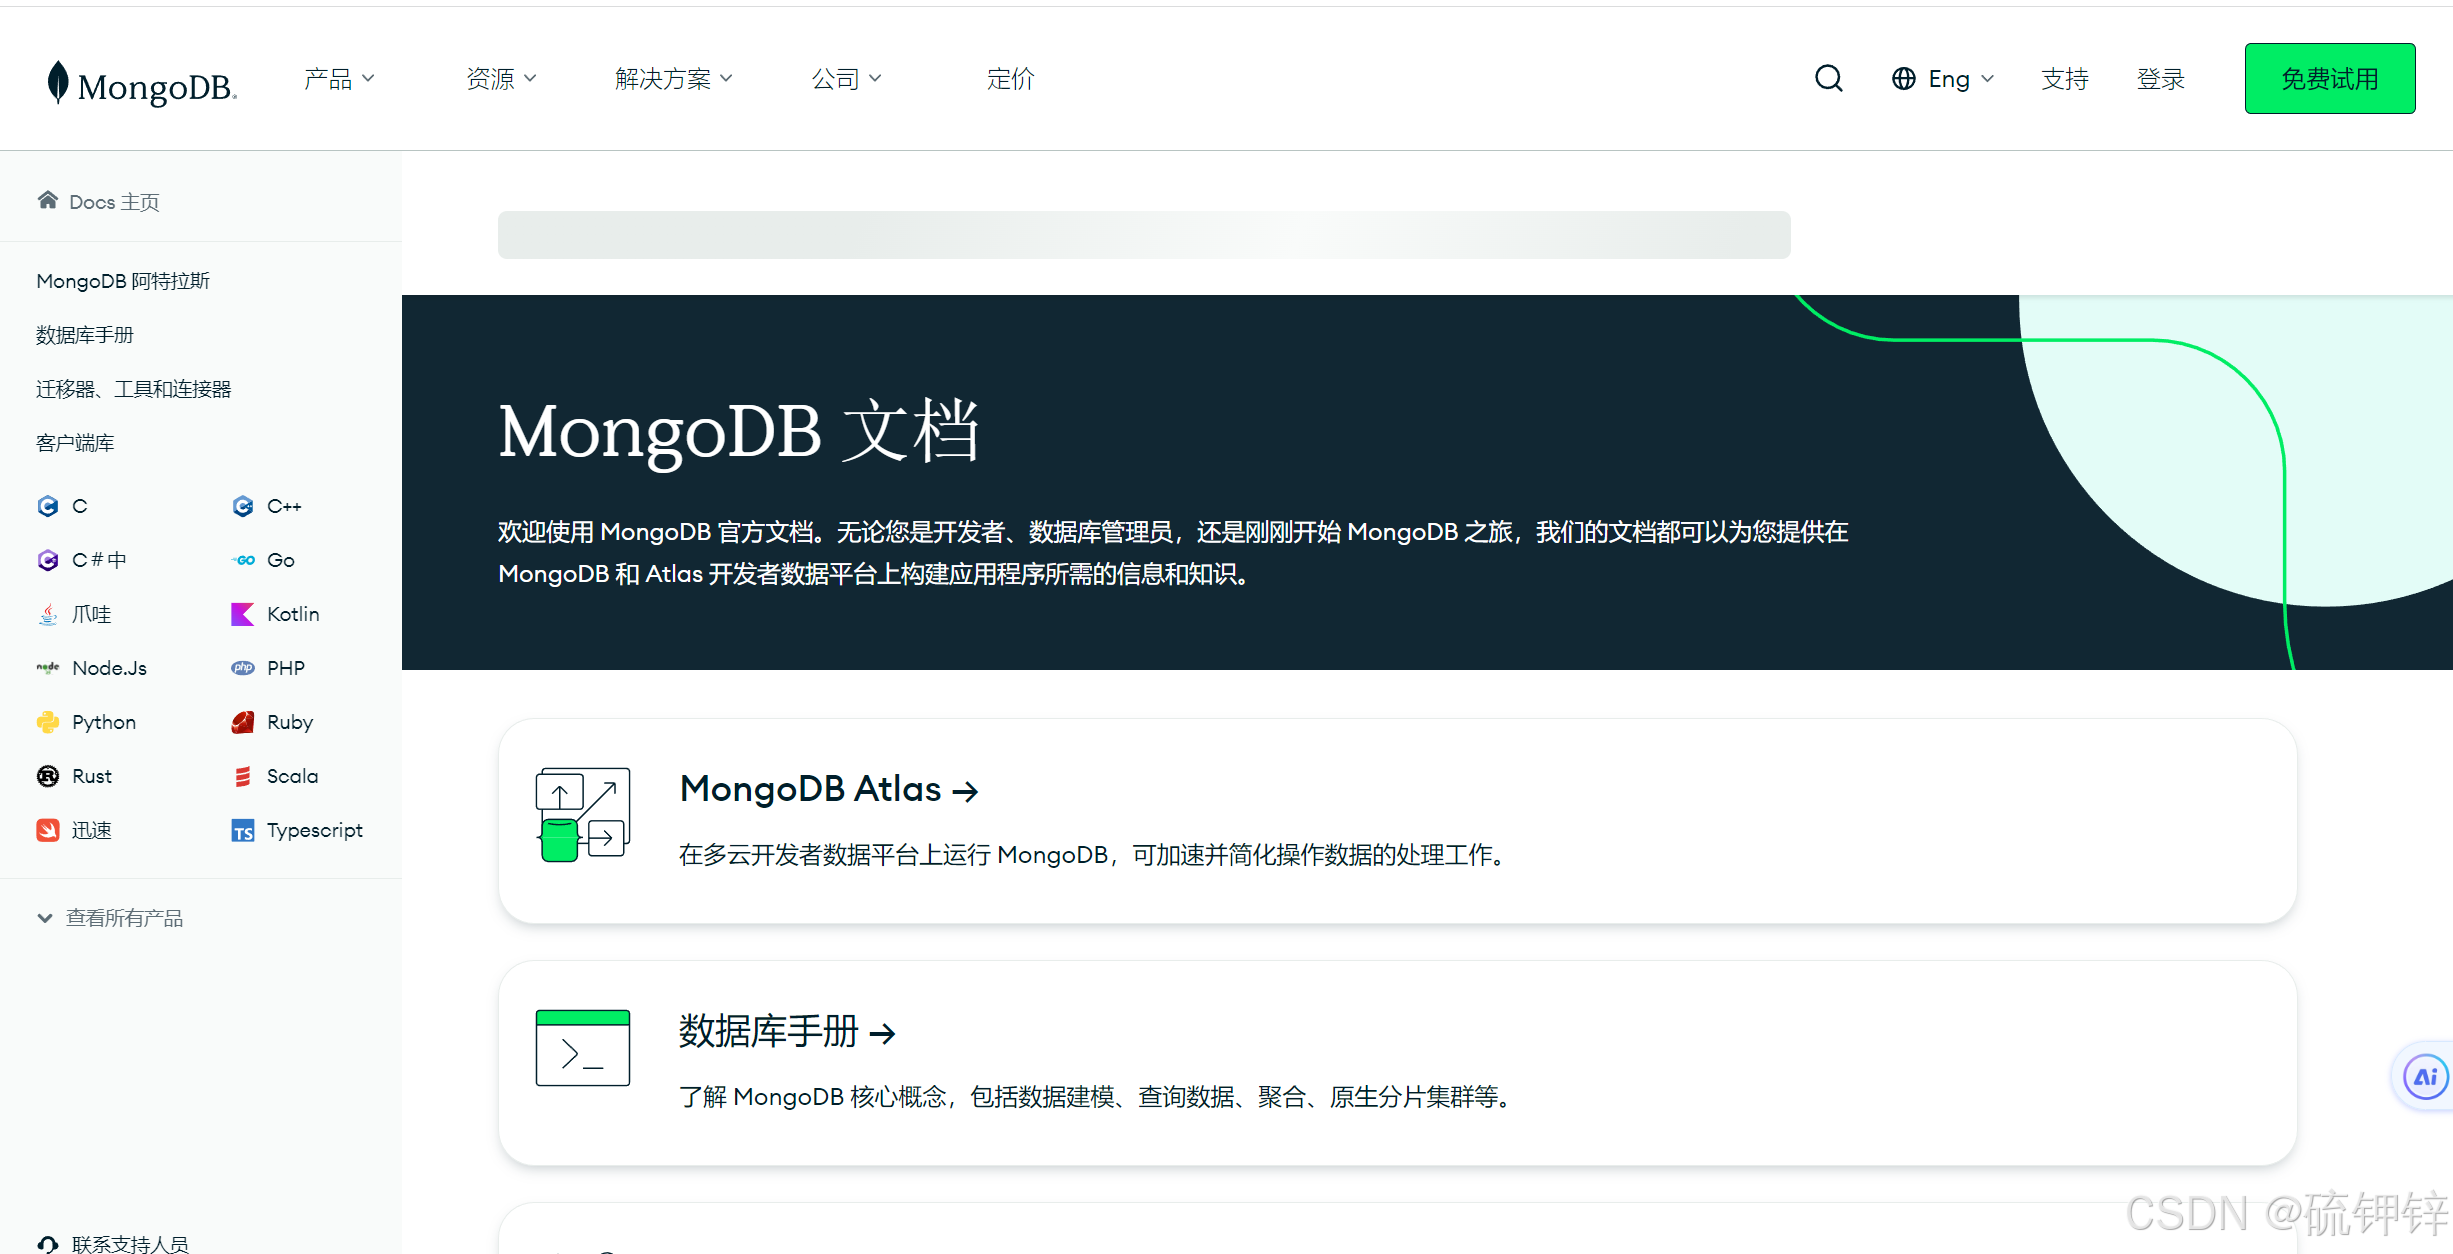Select the Ruby driver icon
The width and height of the screenshot is (2453, 1254).
pos(241,721)
